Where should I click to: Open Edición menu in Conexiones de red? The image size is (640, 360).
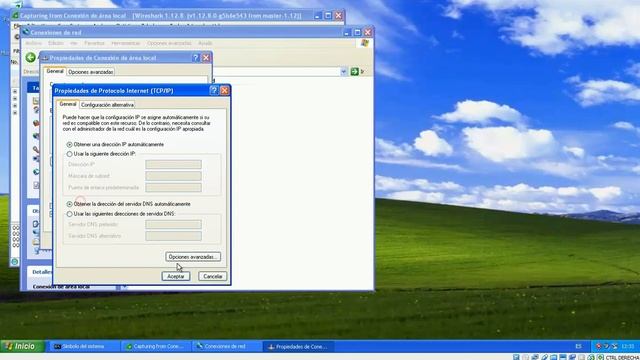[x=56, y=43]
